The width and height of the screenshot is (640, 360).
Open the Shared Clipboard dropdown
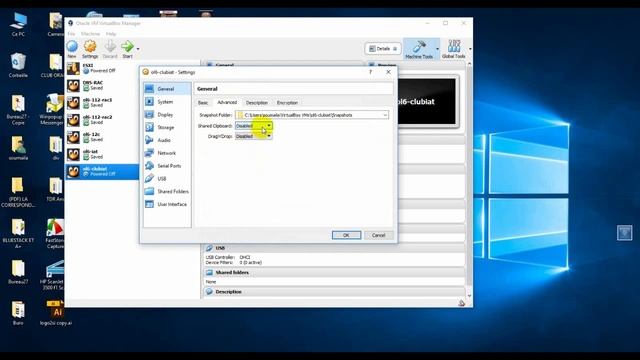[x=253, y=126]
